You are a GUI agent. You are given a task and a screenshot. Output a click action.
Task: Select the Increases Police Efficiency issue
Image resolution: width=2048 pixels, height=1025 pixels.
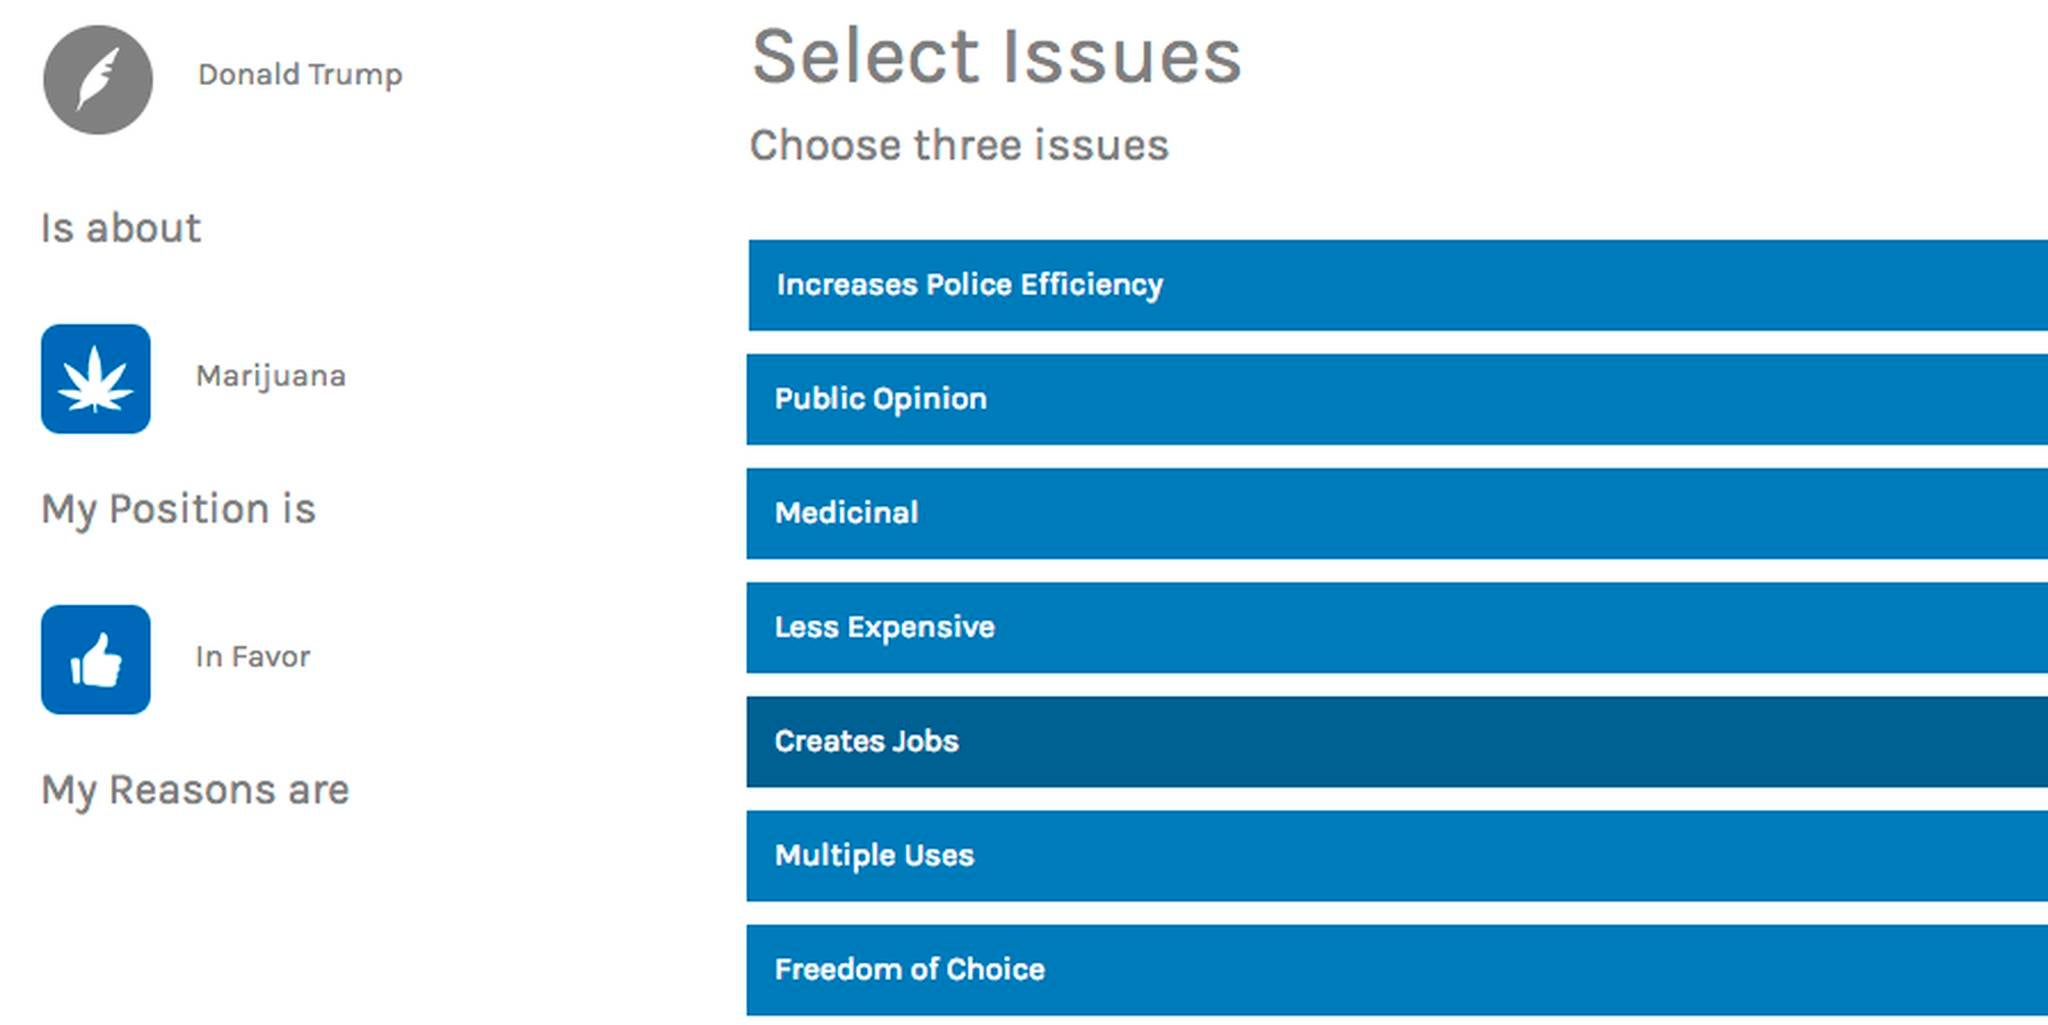tap(1396, 285)
